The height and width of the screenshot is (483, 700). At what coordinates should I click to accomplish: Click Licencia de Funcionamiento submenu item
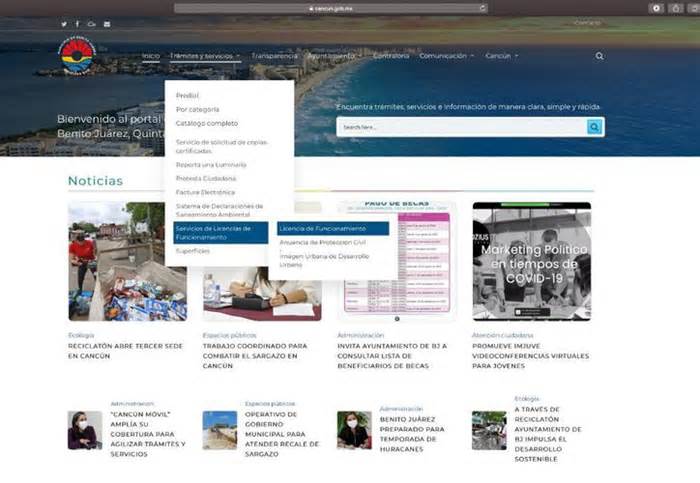(333, 229)
